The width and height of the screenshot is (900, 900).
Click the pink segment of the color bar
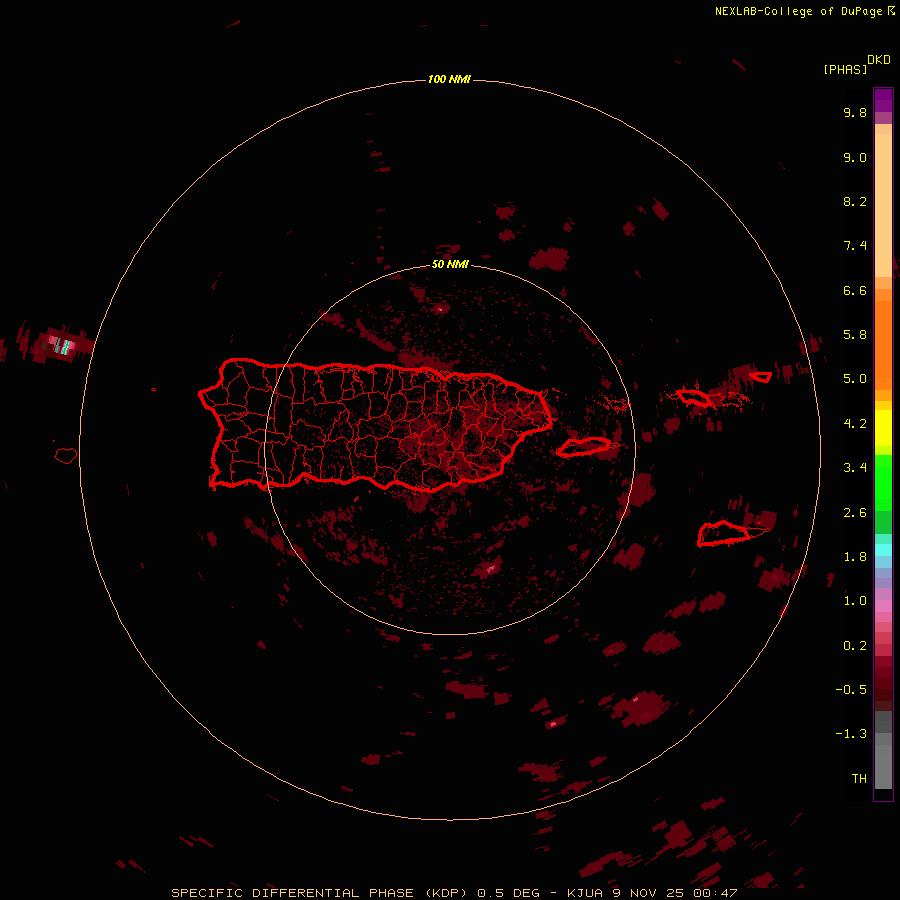pyautogui.click(x=883, y=606)
